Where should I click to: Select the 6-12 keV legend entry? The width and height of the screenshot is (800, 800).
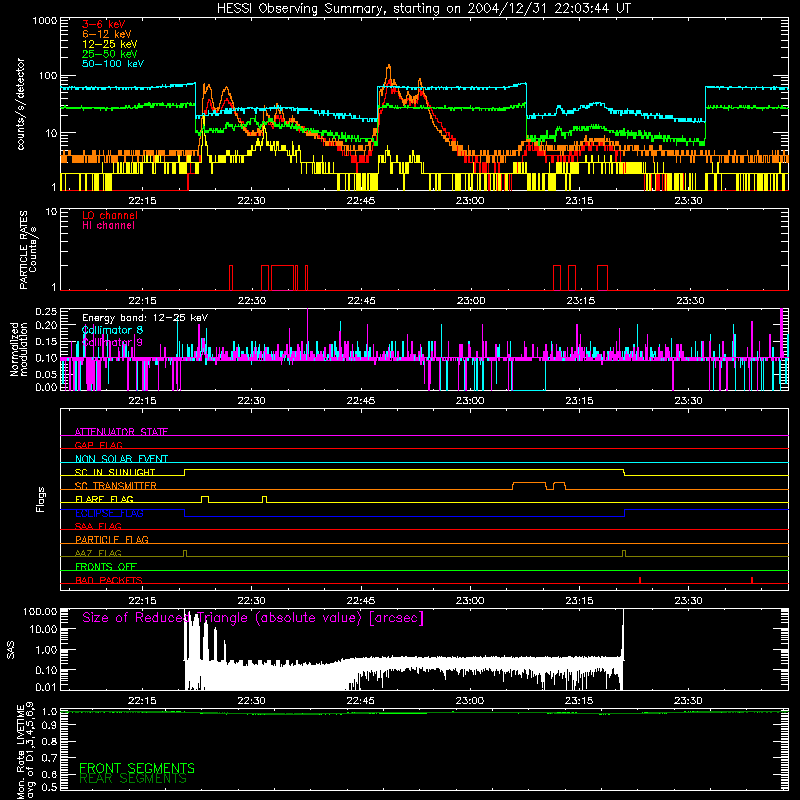107,34
